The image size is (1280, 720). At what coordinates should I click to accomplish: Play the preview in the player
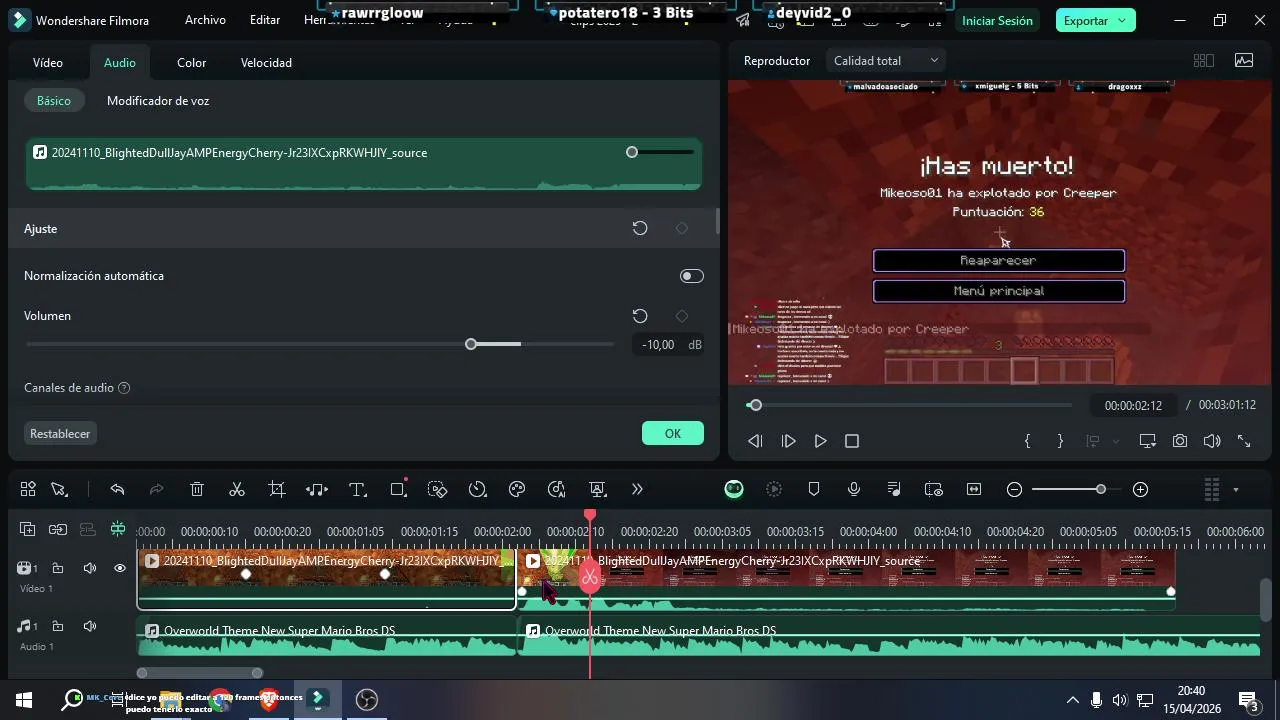pyautogui.click(x=820, y=441)
